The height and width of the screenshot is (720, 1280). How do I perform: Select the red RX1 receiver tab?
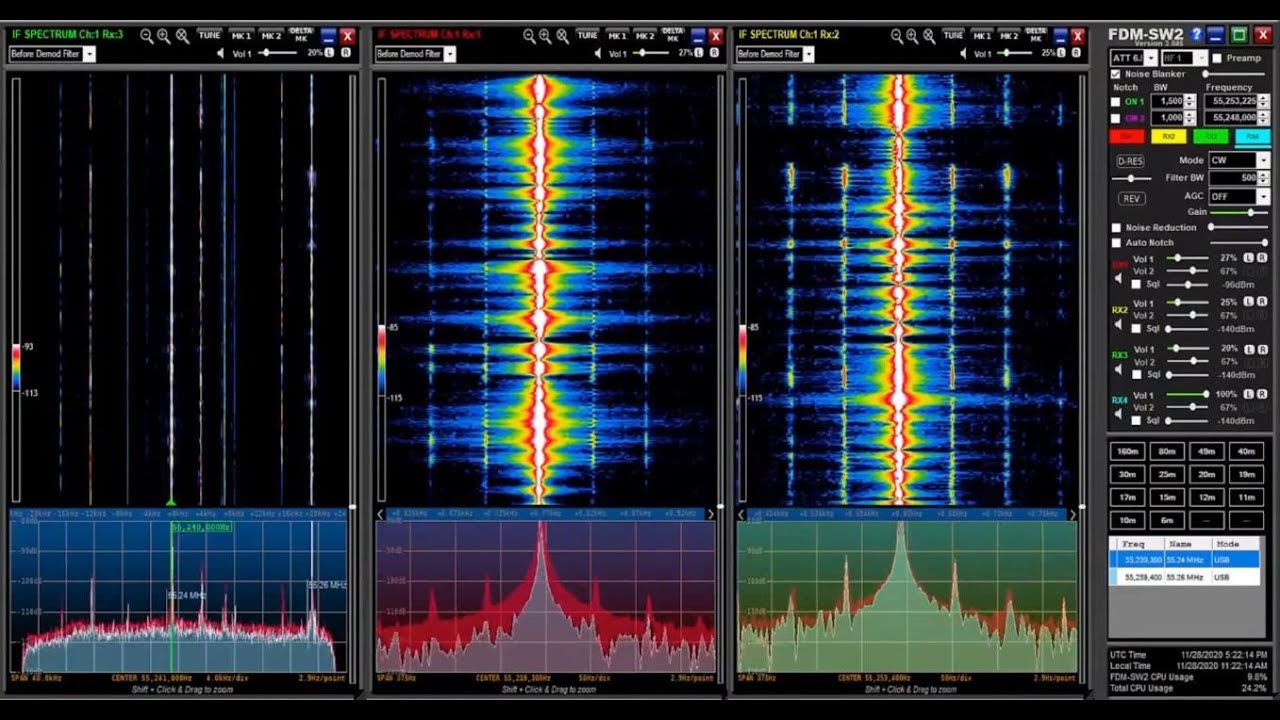1127,136
